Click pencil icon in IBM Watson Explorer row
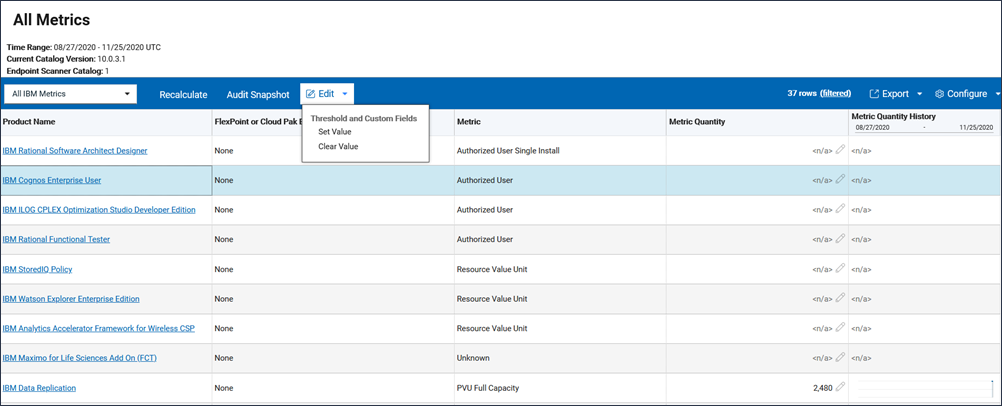 (x=841, y=298)
